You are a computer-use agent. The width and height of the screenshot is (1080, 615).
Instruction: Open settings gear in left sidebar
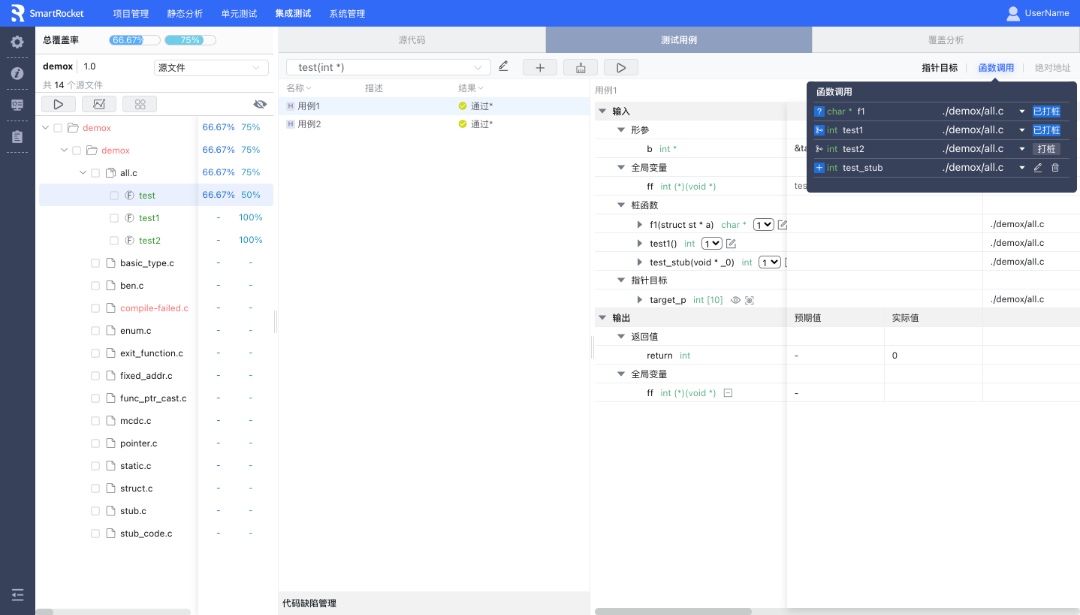(x=17, y=42)
